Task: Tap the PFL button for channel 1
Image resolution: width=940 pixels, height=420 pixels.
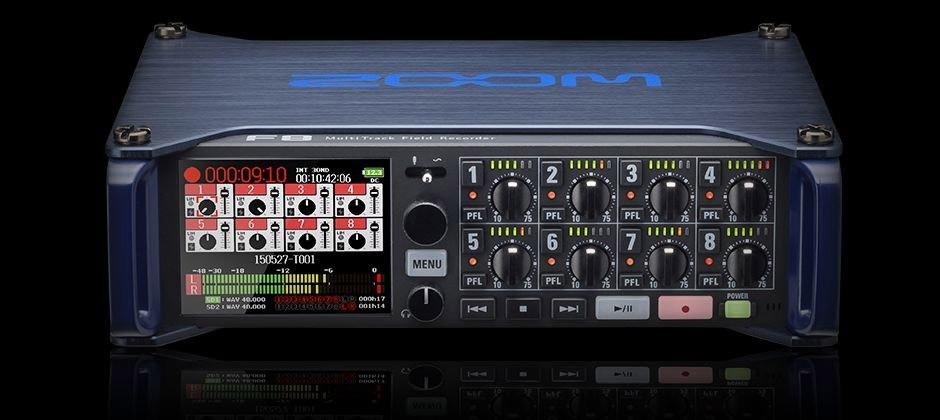Action: coord(474,214)
